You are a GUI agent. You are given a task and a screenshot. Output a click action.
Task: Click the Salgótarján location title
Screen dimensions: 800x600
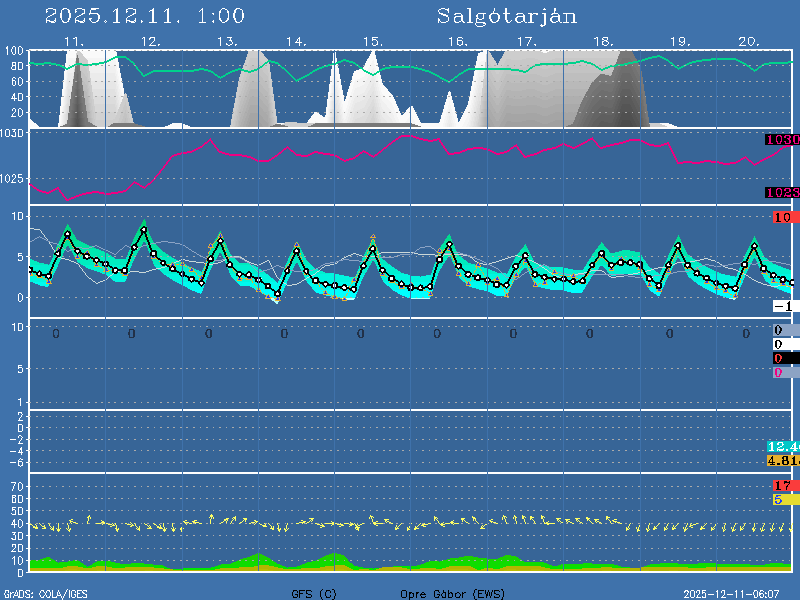(x=506, y=16)
